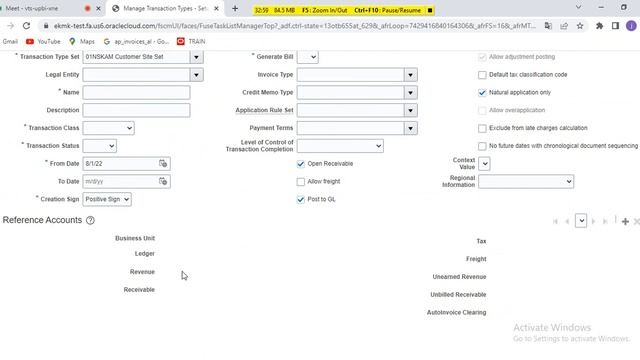Uncheck Open Receivable
This screenshot has height=360, width=640.
[301, 164]
